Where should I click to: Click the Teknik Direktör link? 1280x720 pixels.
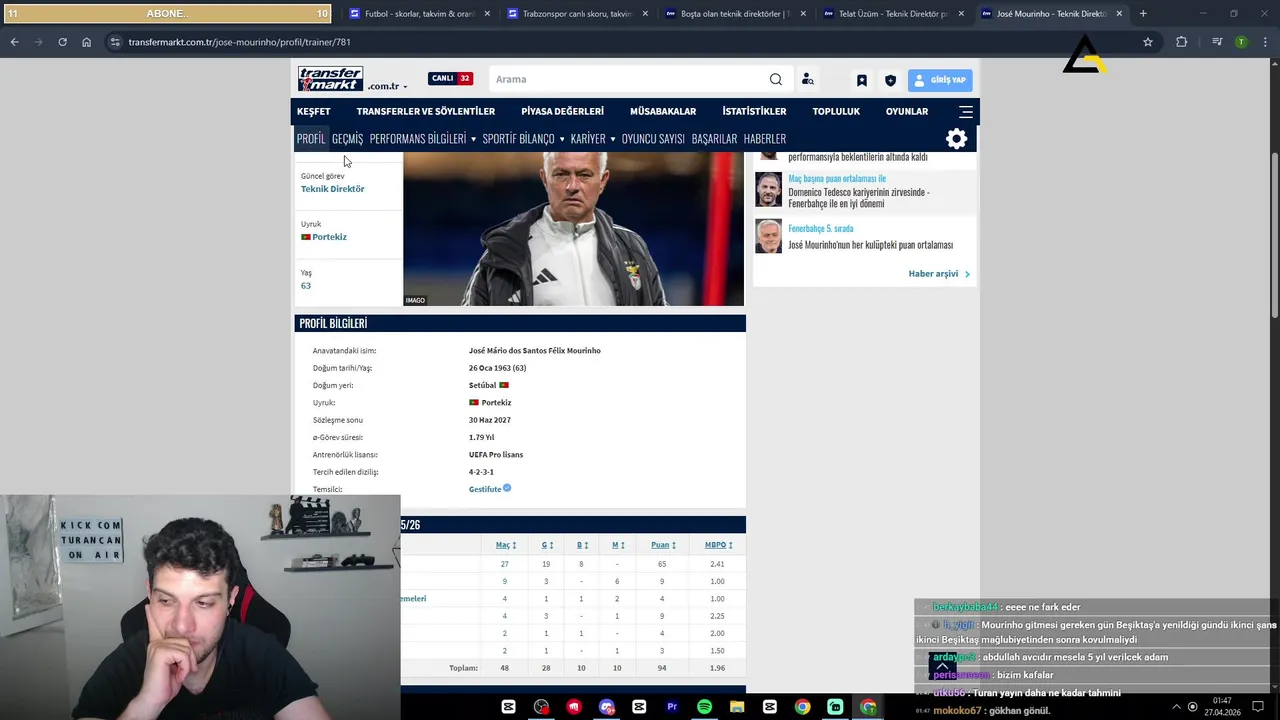click(x=333, y=189)
